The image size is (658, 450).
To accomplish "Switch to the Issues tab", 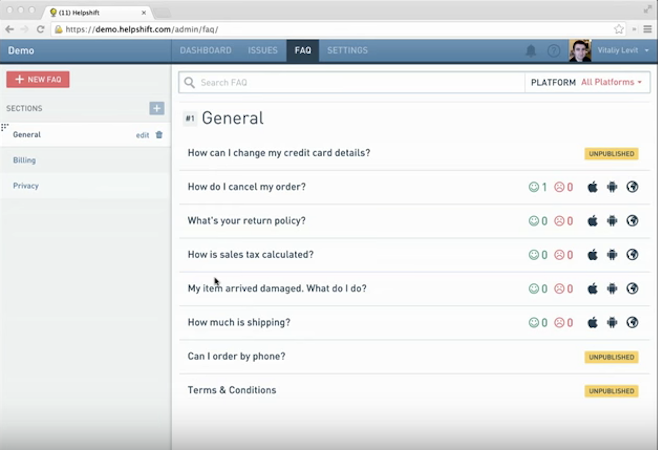I will 263,50.
